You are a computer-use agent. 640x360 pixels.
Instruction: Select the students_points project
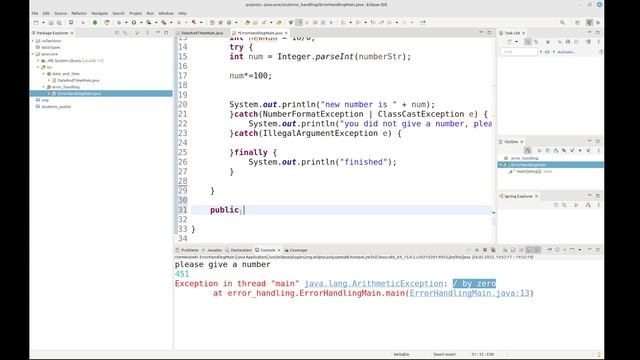coord(56,107)
